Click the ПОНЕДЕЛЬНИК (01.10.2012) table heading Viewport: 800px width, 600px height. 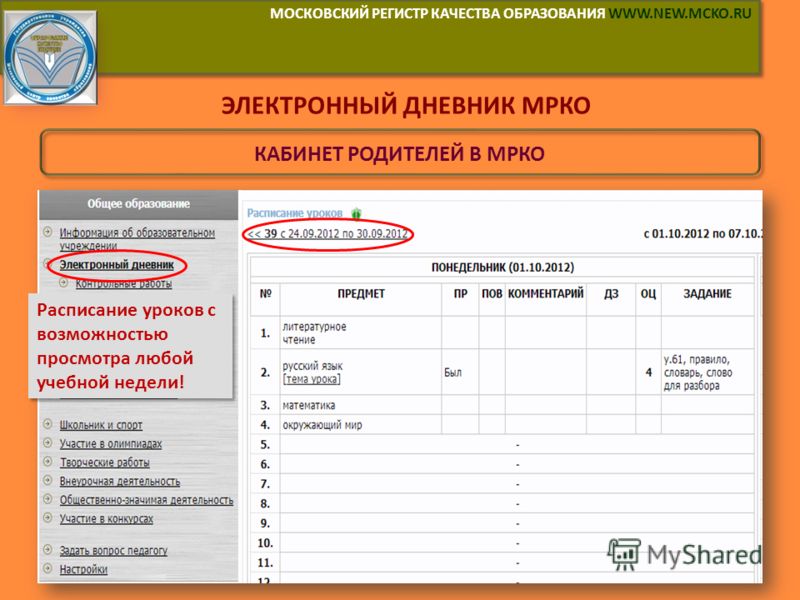pos(503,267)
